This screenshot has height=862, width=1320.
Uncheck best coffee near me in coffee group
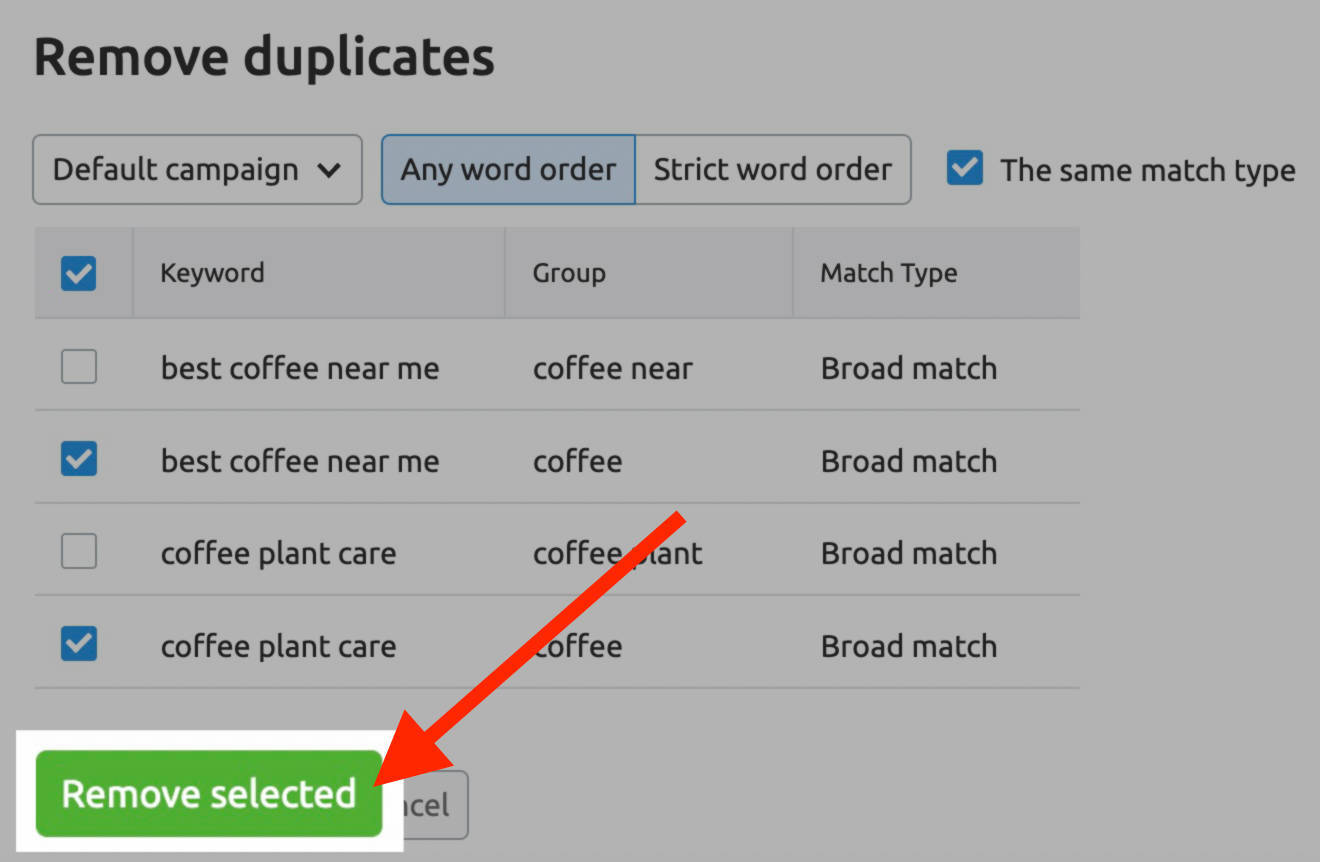[78, 460]
